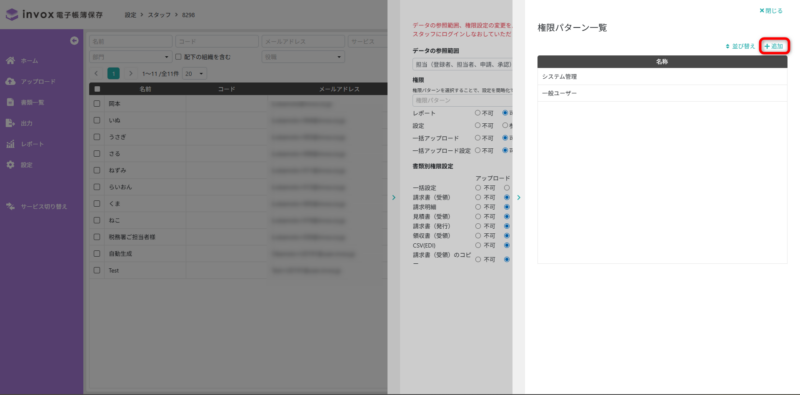Open レポート via its chart icon
This screenshot has width=800, height=395.
[10, 144]
